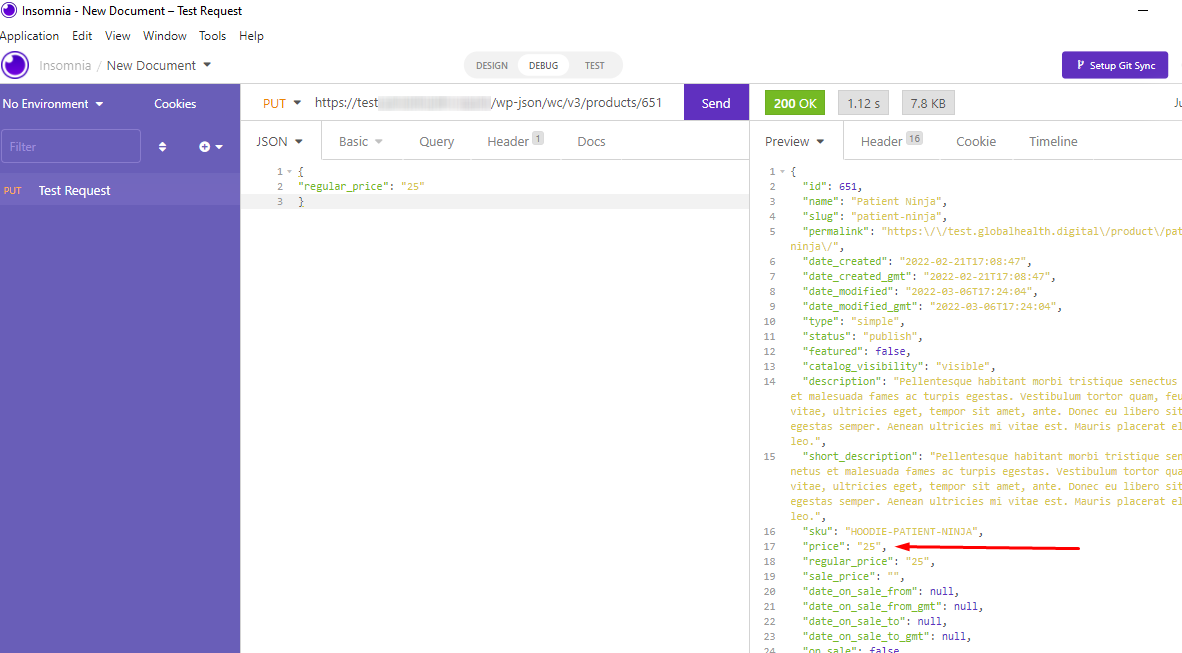Click the Filter input field in sidebar
This screenshot has width=1182, height=653.
point(71,146)
